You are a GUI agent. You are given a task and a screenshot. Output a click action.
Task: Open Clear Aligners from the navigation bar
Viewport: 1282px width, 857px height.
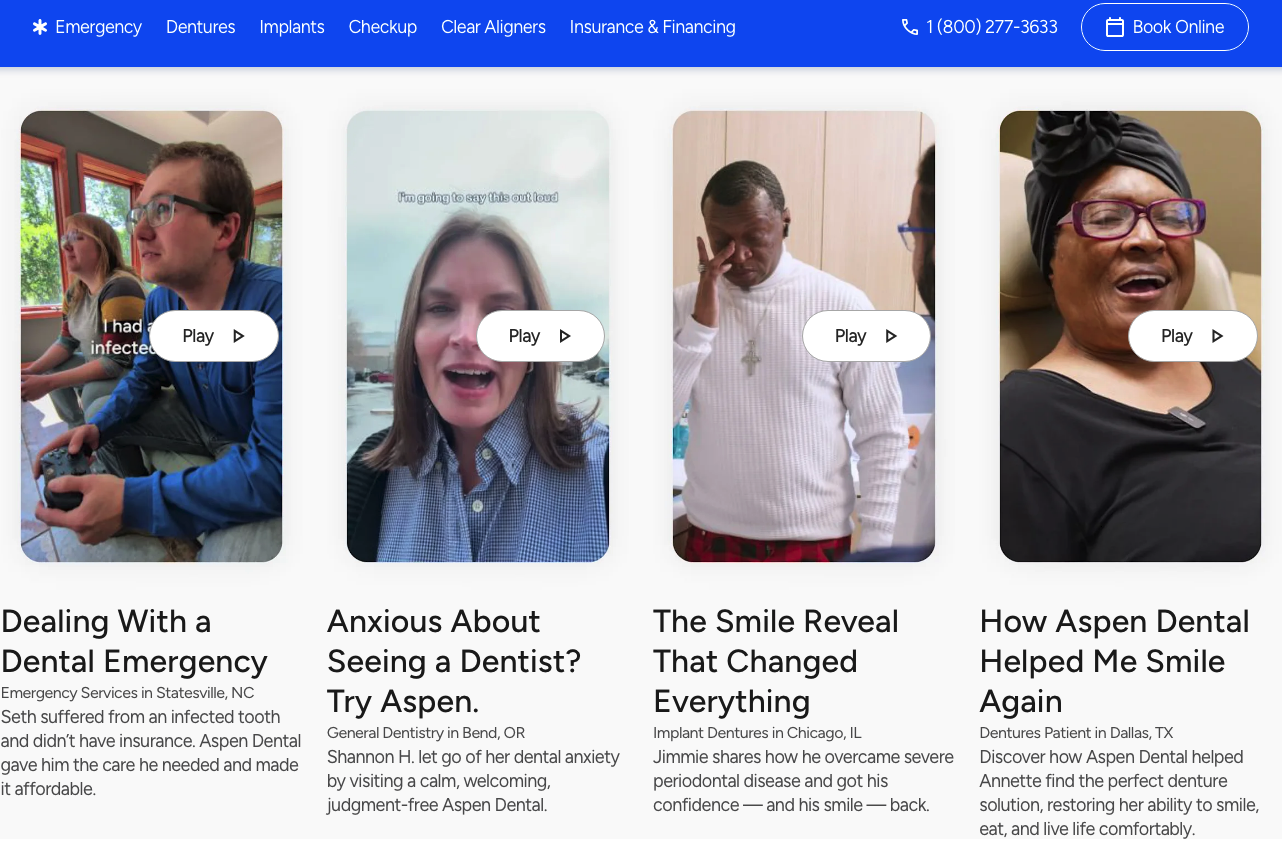pyautogui.click(x=494, y=27)
